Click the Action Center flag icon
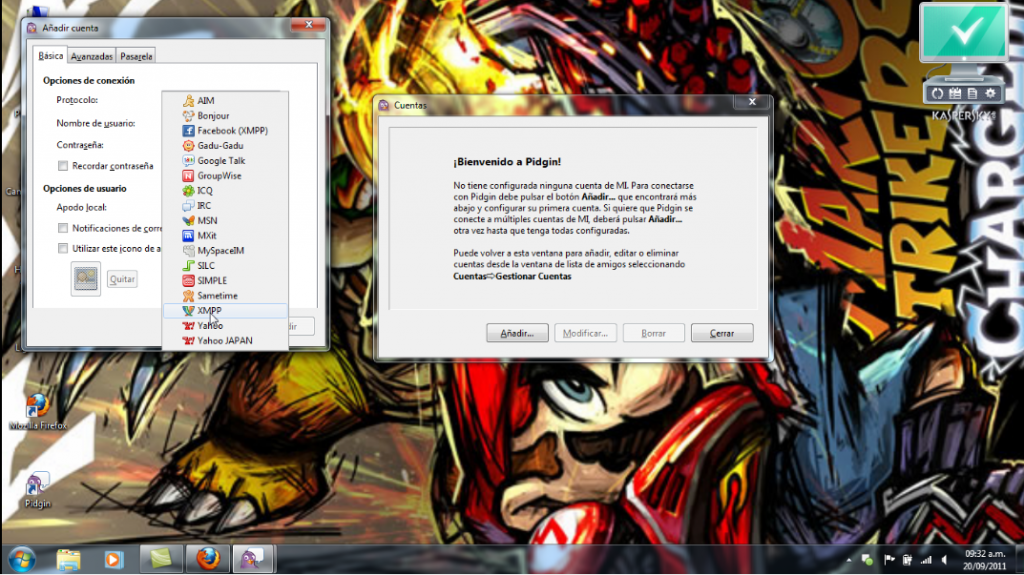1024x575 pixels. 889,560
